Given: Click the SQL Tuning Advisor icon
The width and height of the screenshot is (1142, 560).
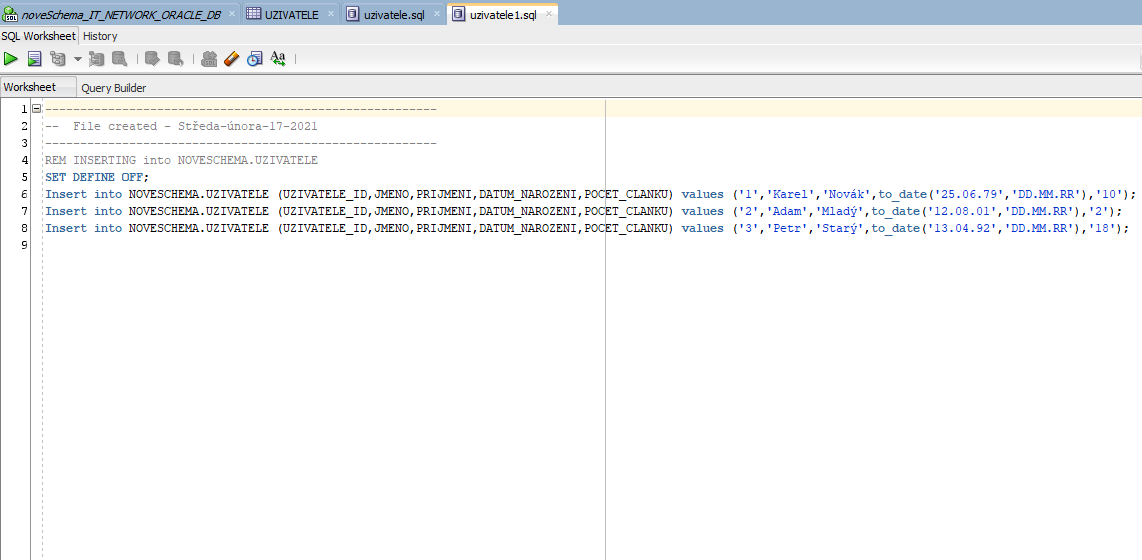Looking at the screenshot, I should coord(119,59).
